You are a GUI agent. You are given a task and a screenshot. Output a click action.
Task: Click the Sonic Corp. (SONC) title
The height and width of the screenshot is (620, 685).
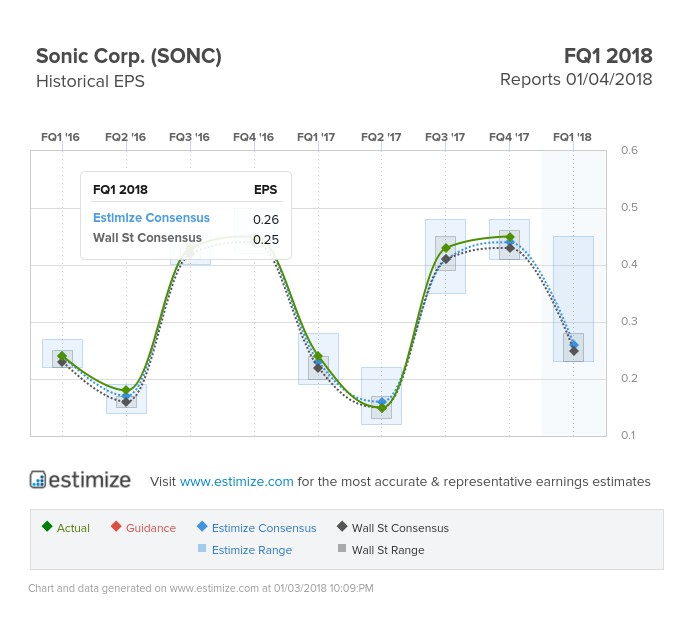click(x=129, y=56)
